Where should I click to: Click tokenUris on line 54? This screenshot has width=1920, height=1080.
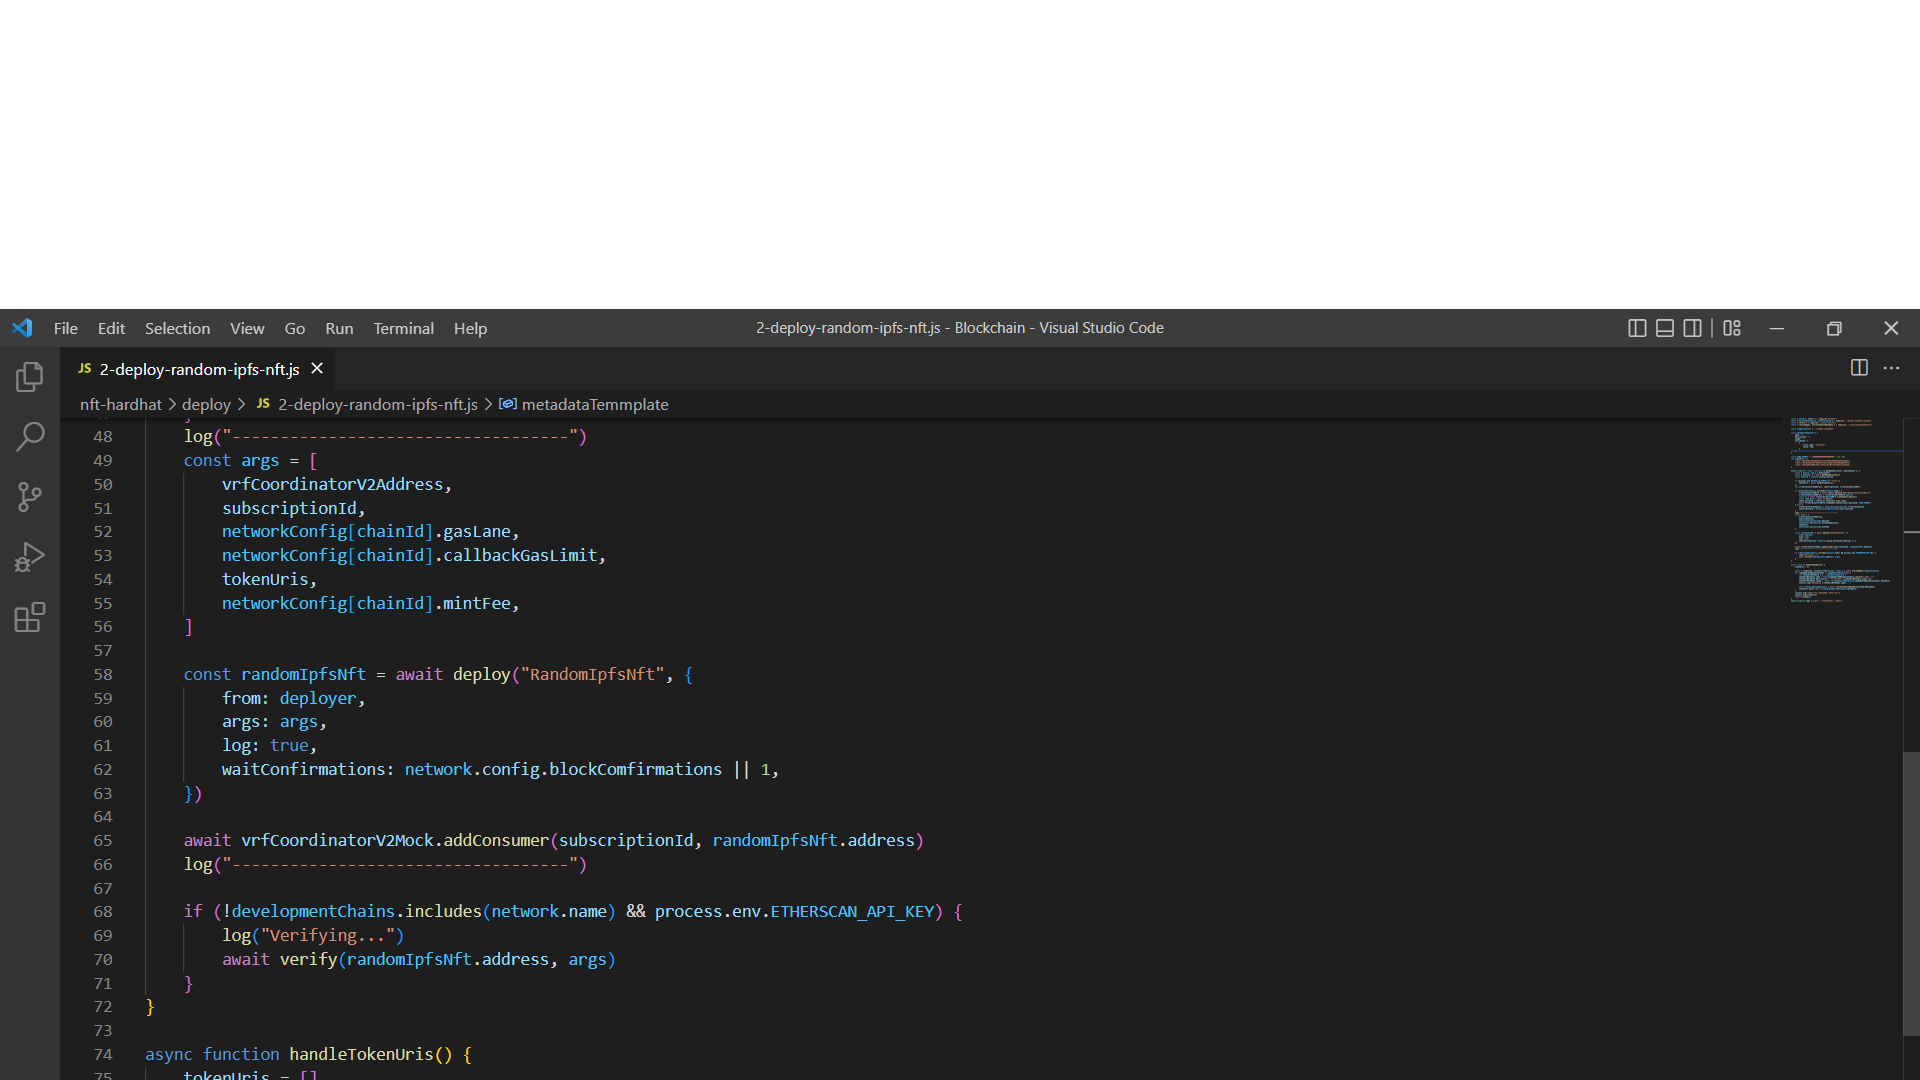click(265, 579)
